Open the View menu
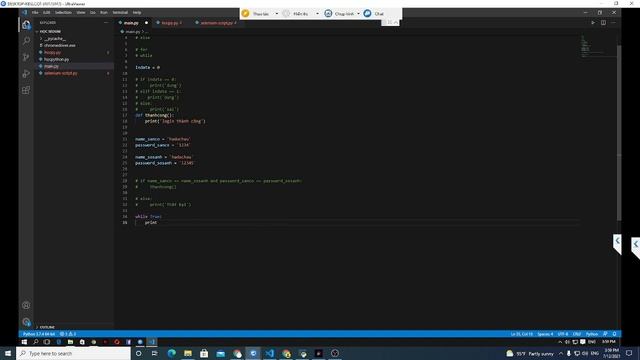The height and width of the screenshot is (360, 640). point(81,12)
